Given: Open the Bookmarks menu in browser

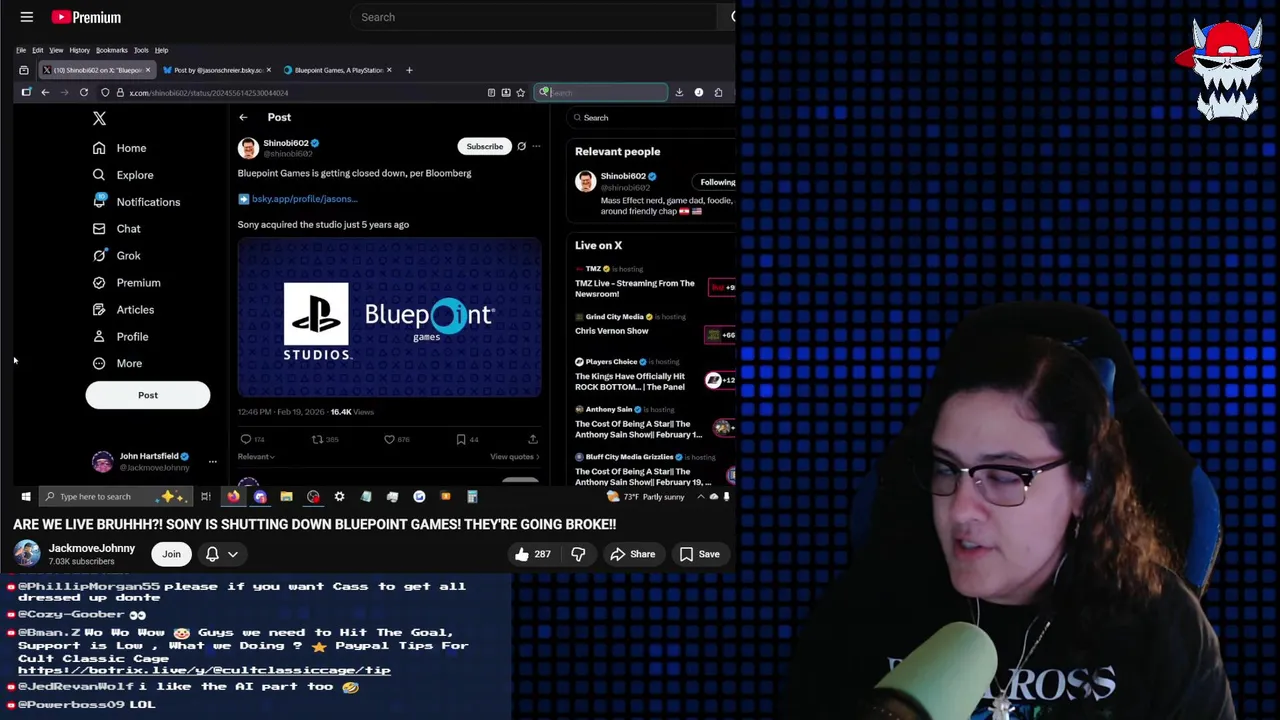Looking at the screenshot, I should pos(112,50).
